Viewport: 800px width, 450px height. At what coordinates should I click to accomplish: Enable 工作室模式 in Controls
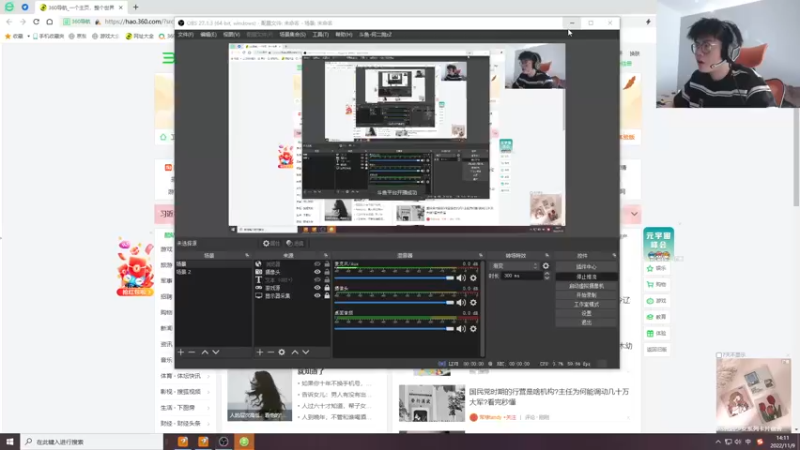(x=586, y=304)
